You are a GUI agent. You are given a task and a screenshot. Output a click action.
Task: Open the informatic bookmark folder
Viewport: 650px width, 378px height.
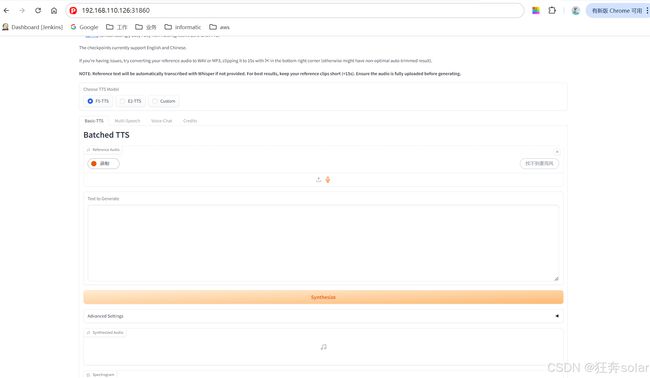coord(182,27)
